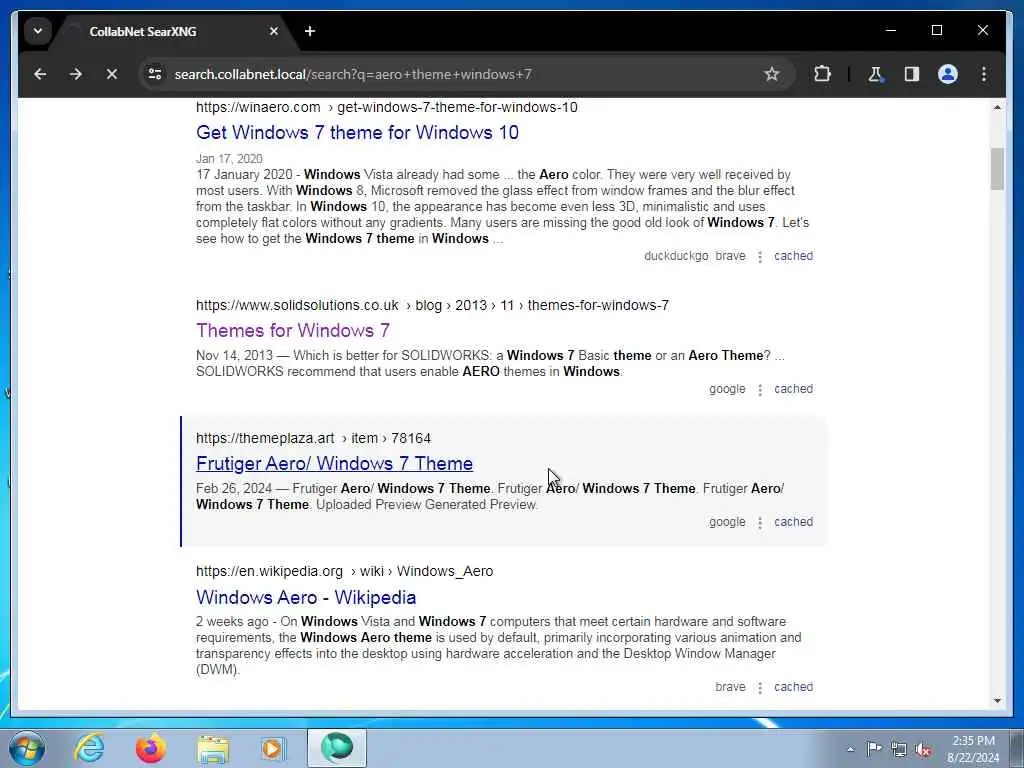This screenshot has height=768, width=1024.
Task: Open Chrome three-dot menu
Action: [984, 74]
